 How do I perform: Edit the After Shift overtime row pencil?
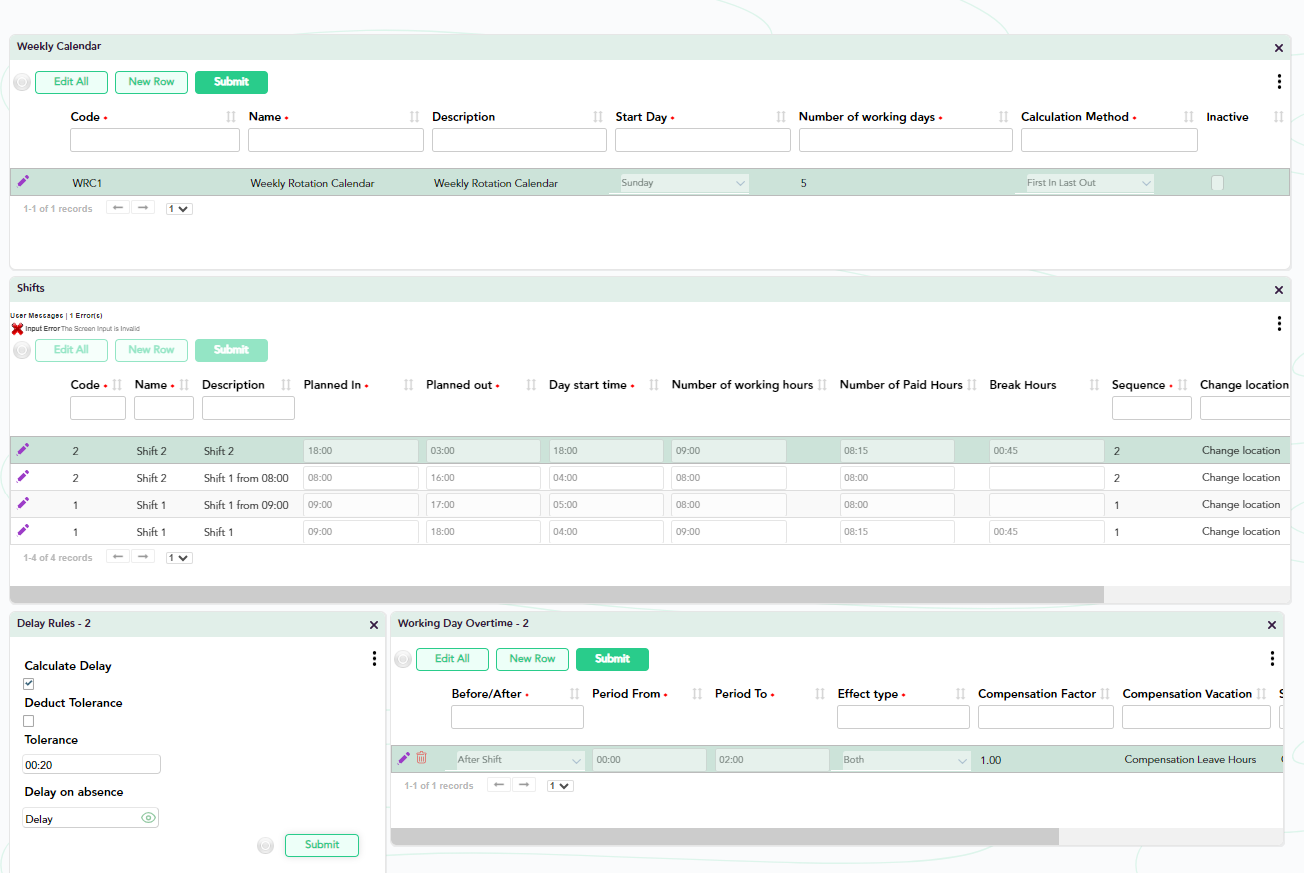pos(404,758)
